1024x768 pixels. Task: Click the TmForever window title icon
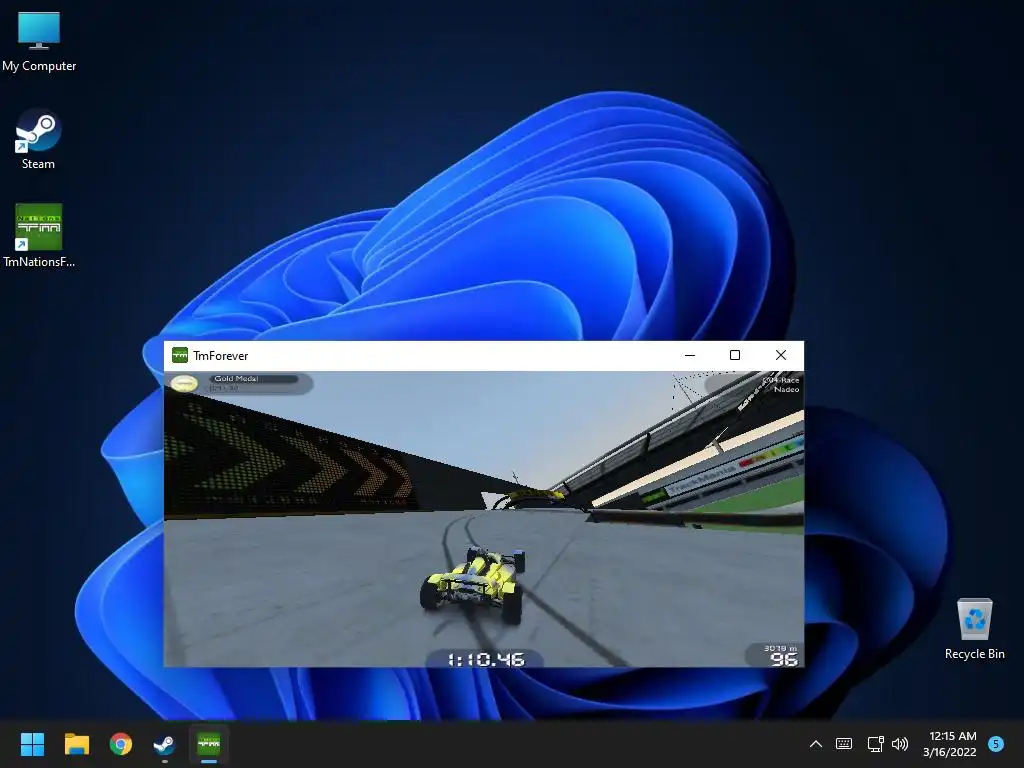pyautogui.click(x=180, y=355)
